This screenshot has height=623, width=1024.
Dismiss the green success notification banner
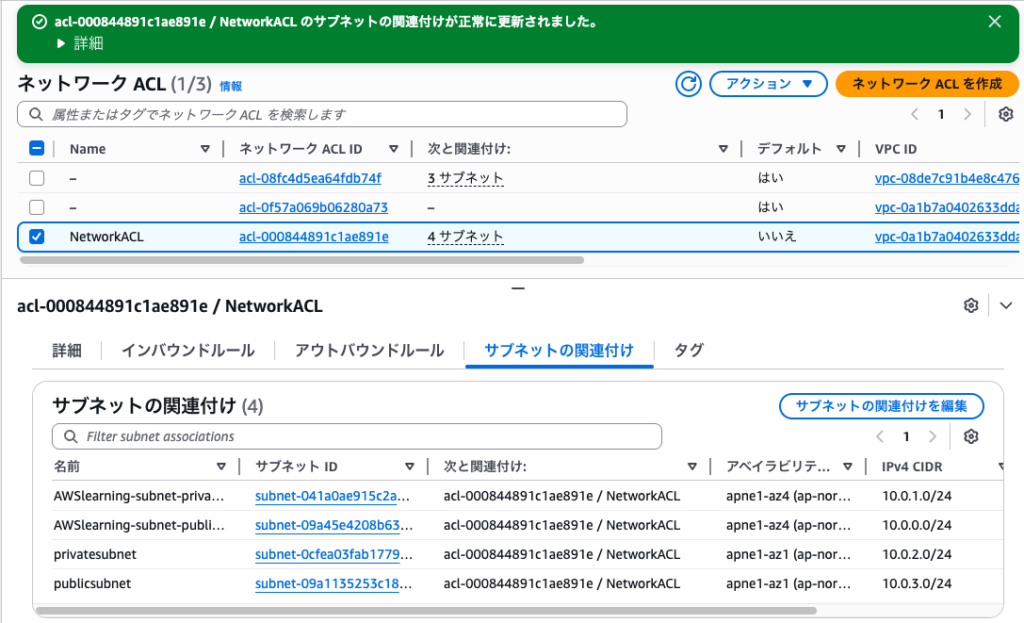click(994, 21)
